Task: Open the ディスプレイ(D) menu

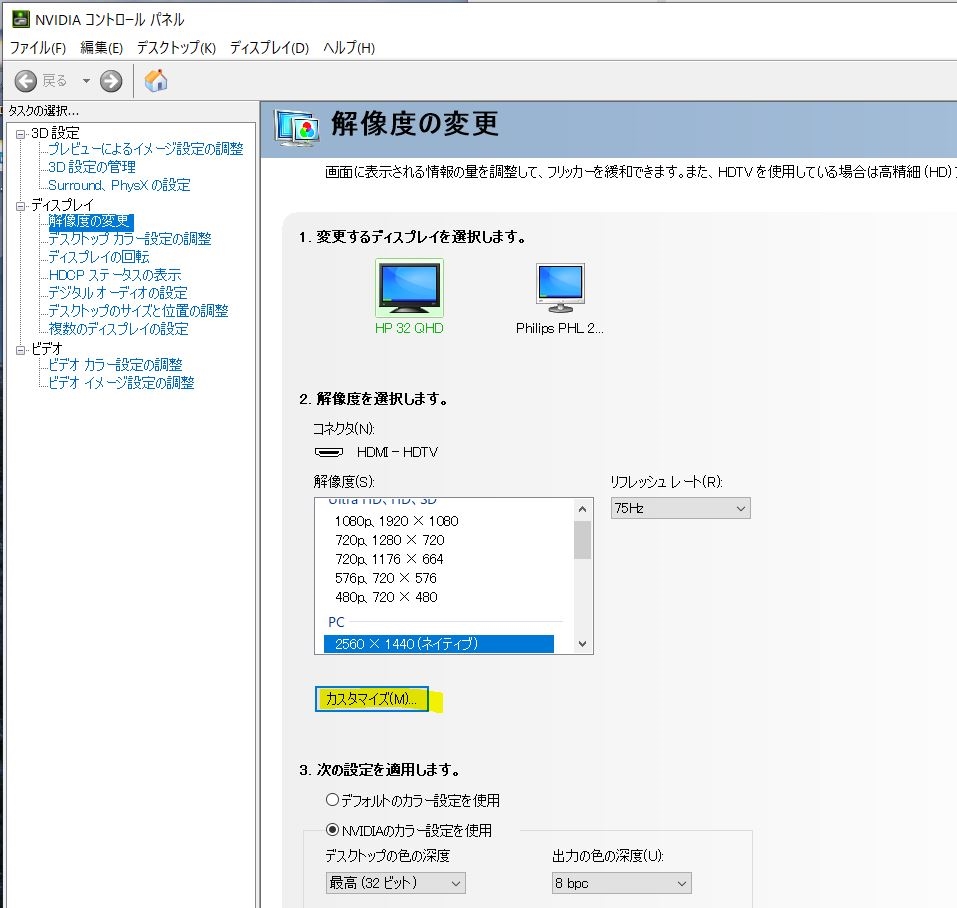Action: coord(269,48)
